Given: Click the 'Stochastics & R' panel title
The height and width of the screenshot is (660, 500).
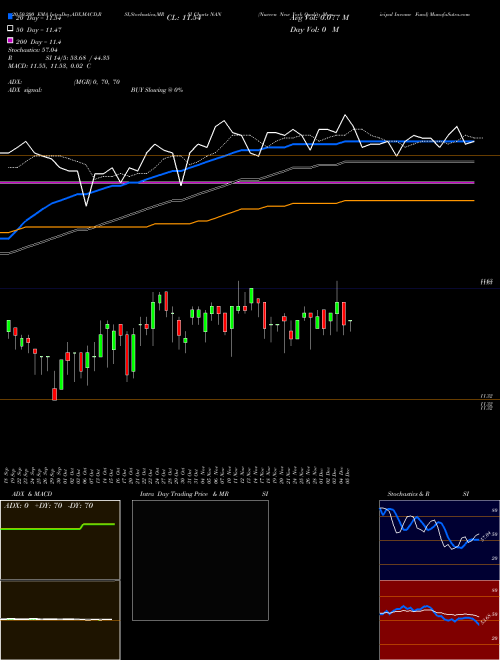Looking at the screenshot, I should pyautogui.click(x=409, y=494).
